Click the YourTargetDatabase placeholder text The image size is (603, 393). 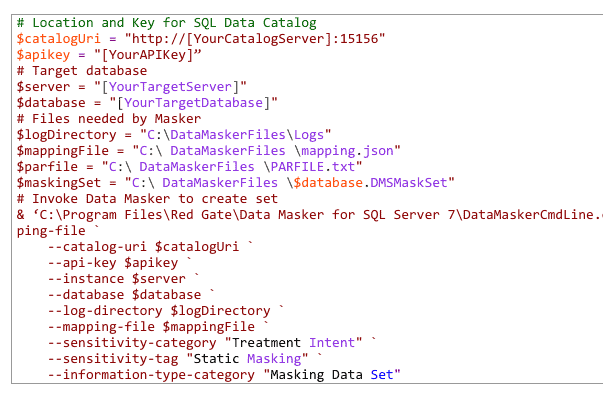(193, 103)
